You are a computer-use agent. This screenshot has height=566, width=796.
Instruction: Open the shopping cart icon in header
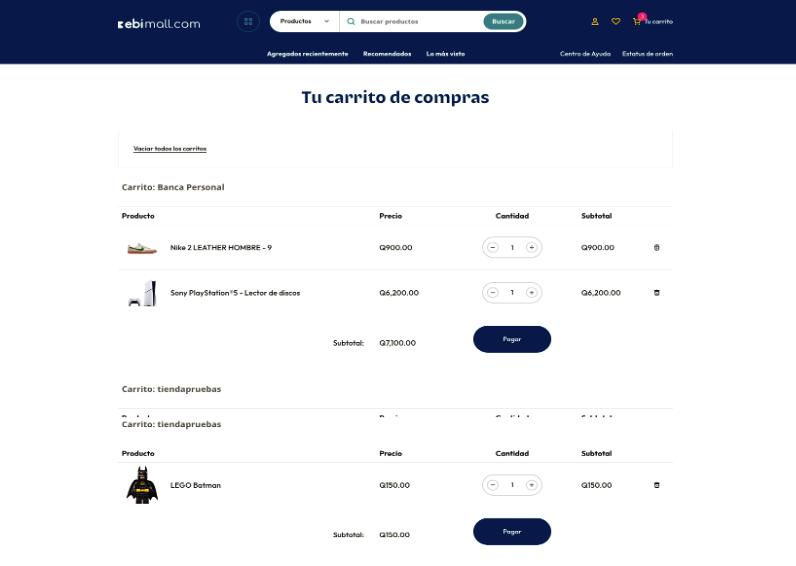(x=637, y=21)
